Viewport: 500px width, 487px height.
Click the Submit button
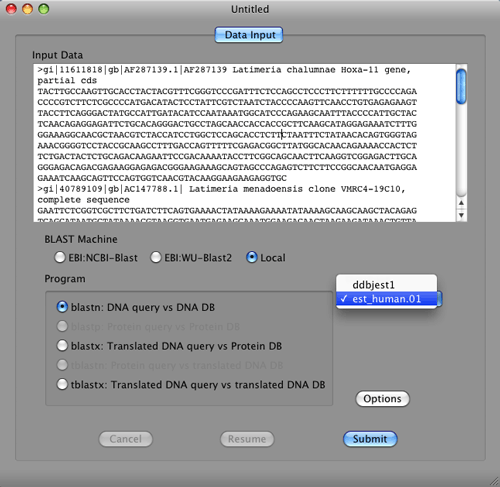click(x=370, y=439)
